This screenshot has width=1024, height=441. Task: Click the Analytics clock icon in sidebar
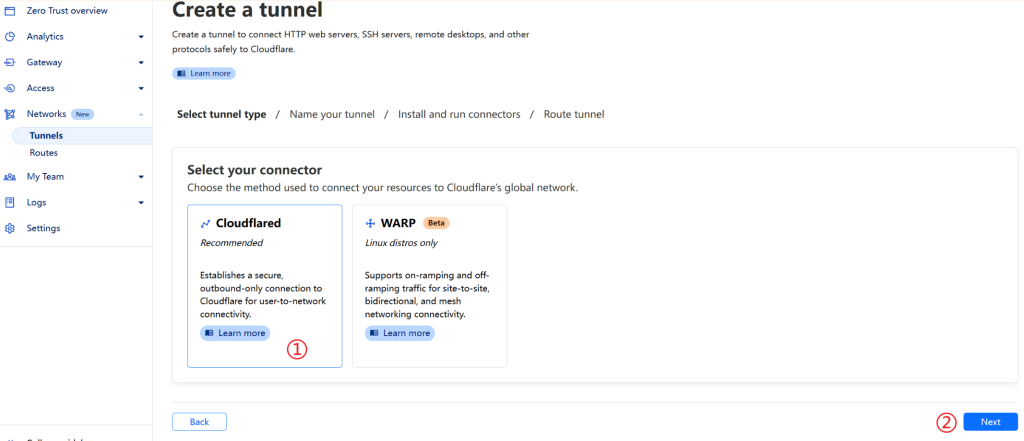click(x=10, y=36)
